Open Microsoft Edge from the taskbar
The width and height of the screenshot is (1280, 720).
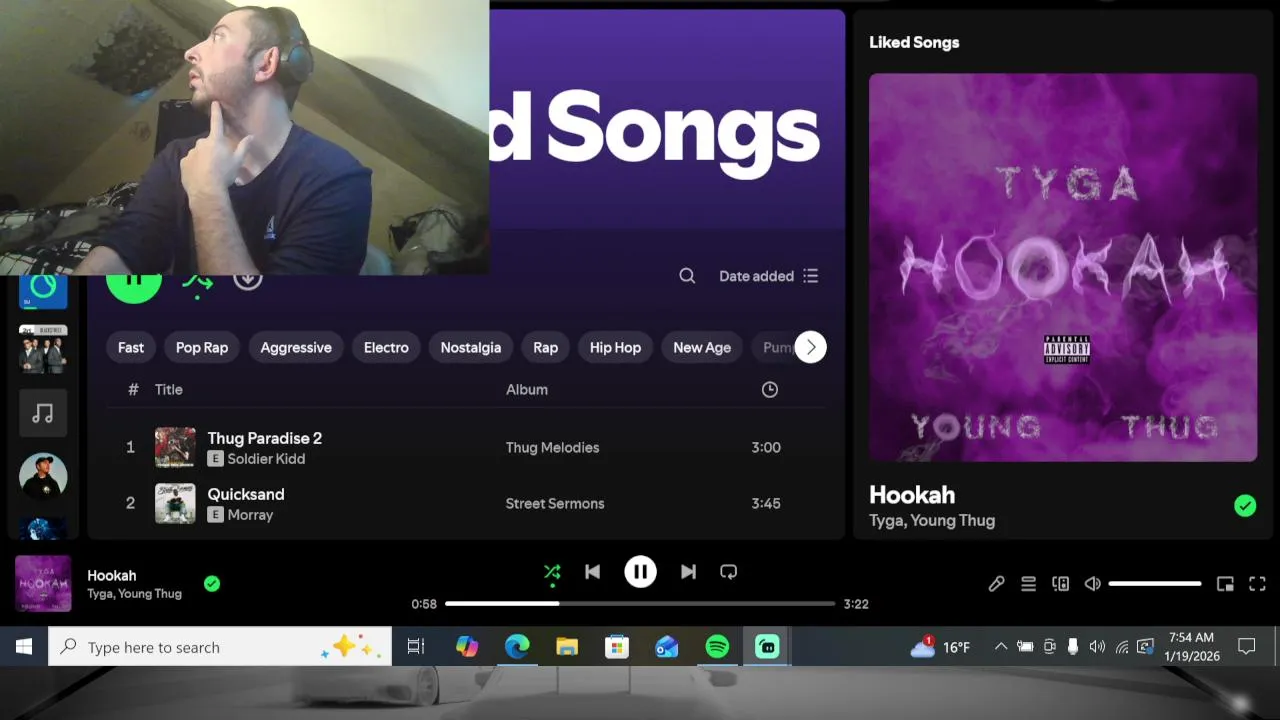coord(517,647)
